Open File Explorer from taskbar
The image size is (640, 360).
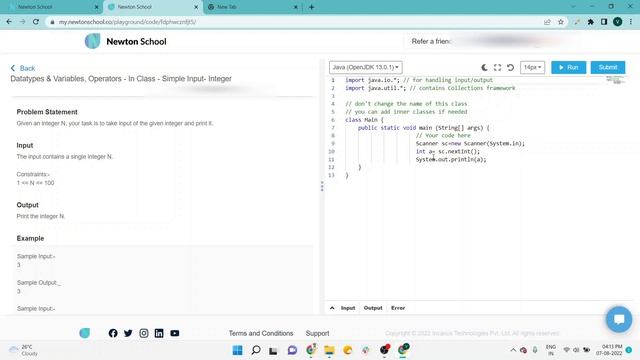click(x=329, y=350)
